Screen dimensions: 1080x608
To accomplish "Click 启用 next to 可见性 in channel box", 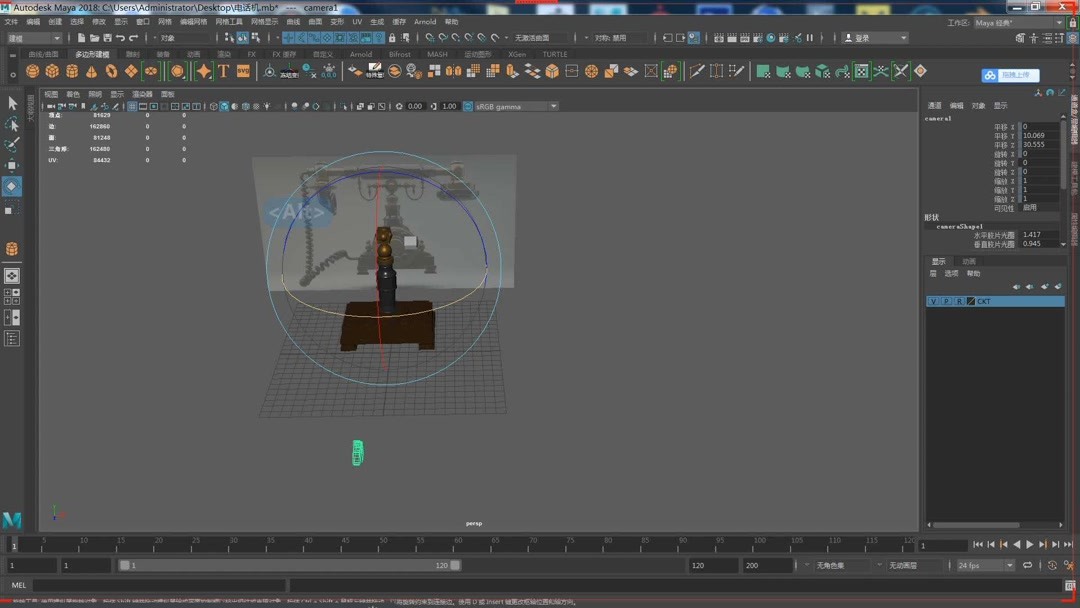I will pyautogui.click(x=1029, y=208).
